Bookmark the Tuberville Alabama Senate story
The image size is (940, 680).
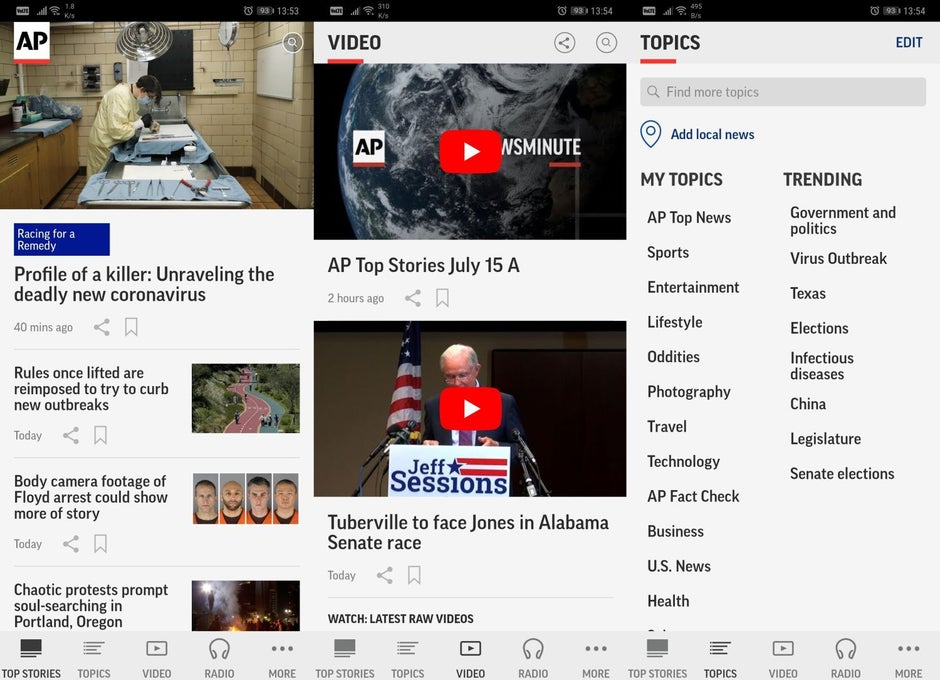pos(414,575)
